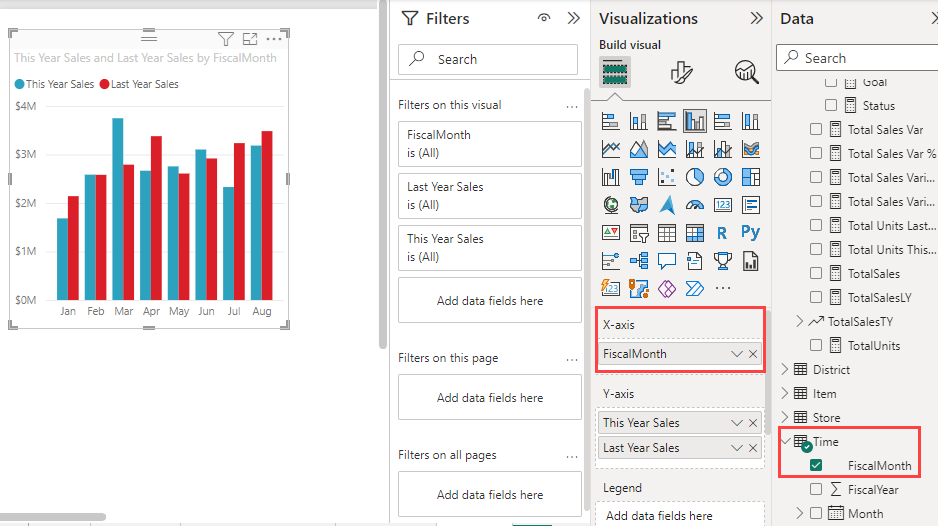The height and width of the screenshot is (526, 938).
Task: Expand the Store table
Action: pyautogui.click(x=785, y=417)
